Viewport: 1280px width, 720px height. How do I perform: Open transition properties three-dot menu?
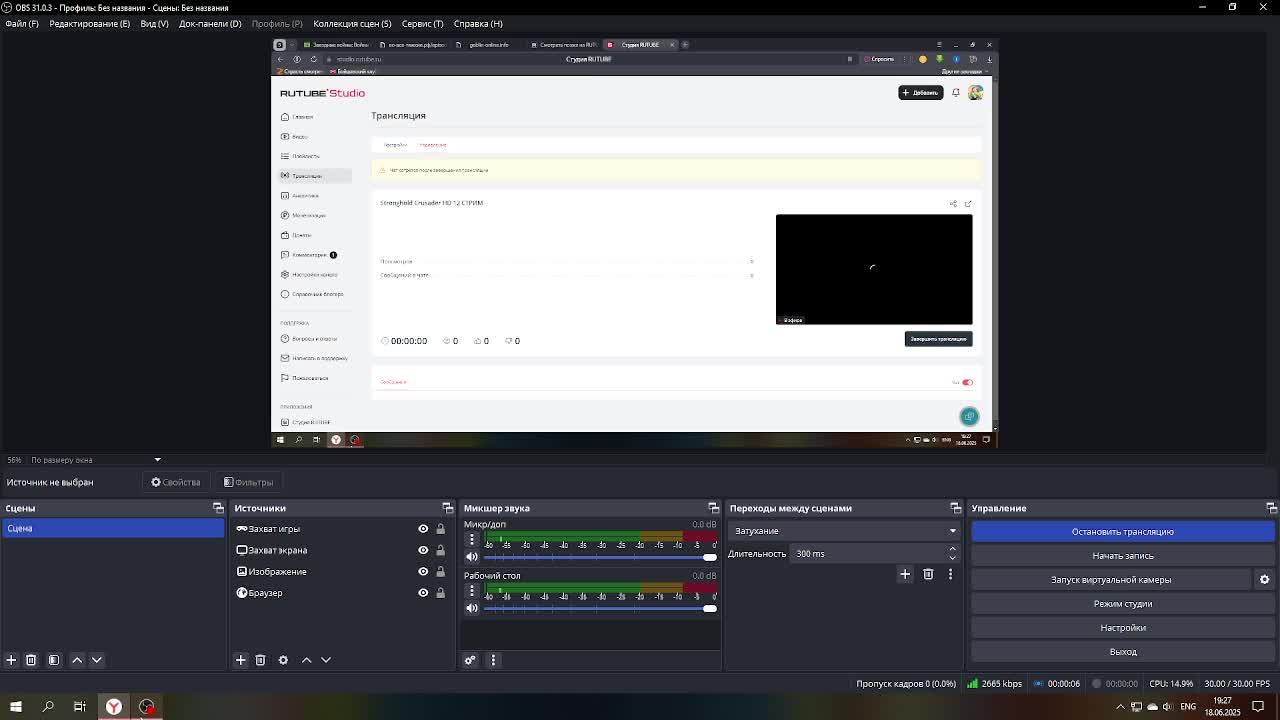(x=950, y=574)
